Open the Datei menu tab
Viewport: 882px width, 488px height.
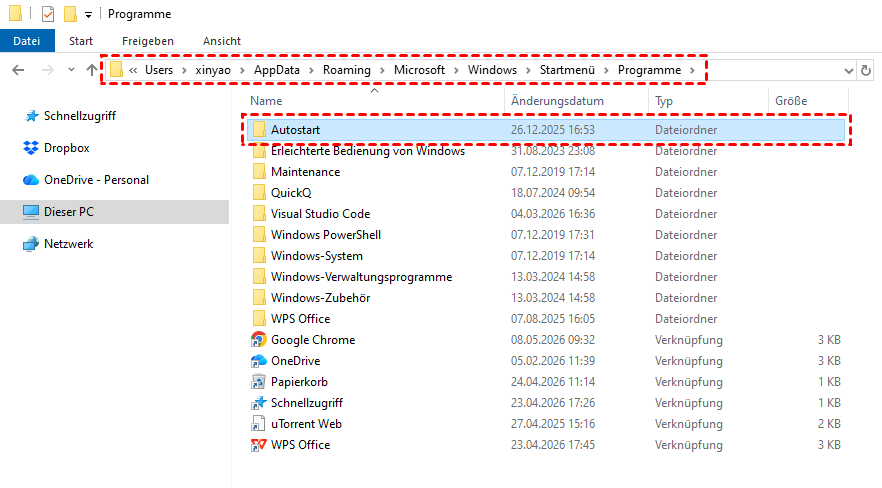click(27, 41)
